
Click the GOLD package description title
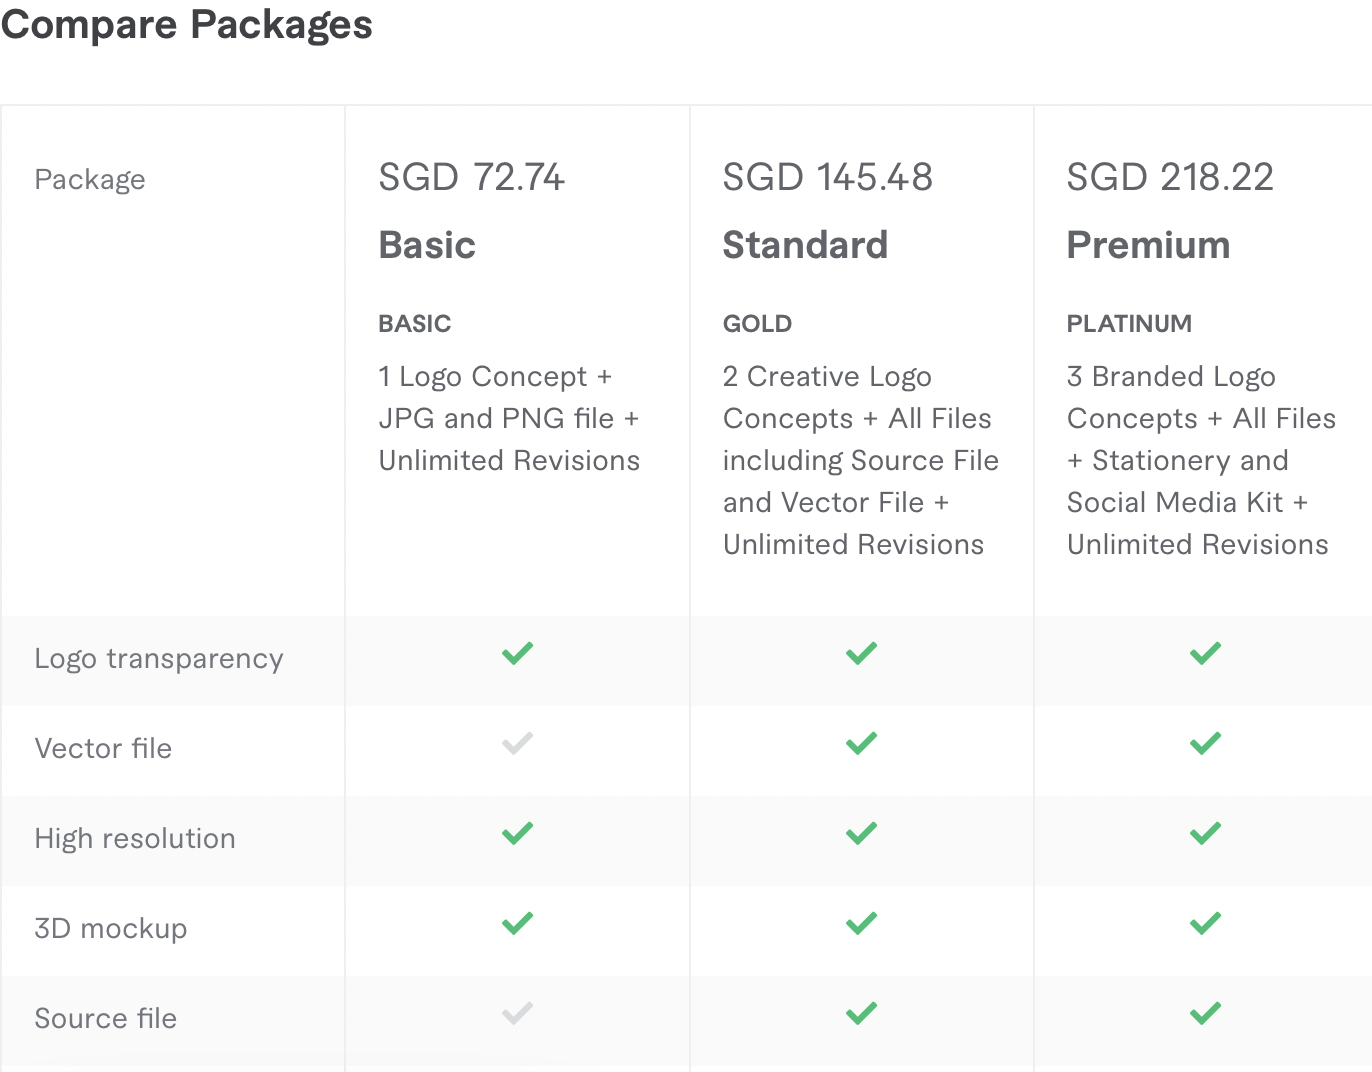757,324
